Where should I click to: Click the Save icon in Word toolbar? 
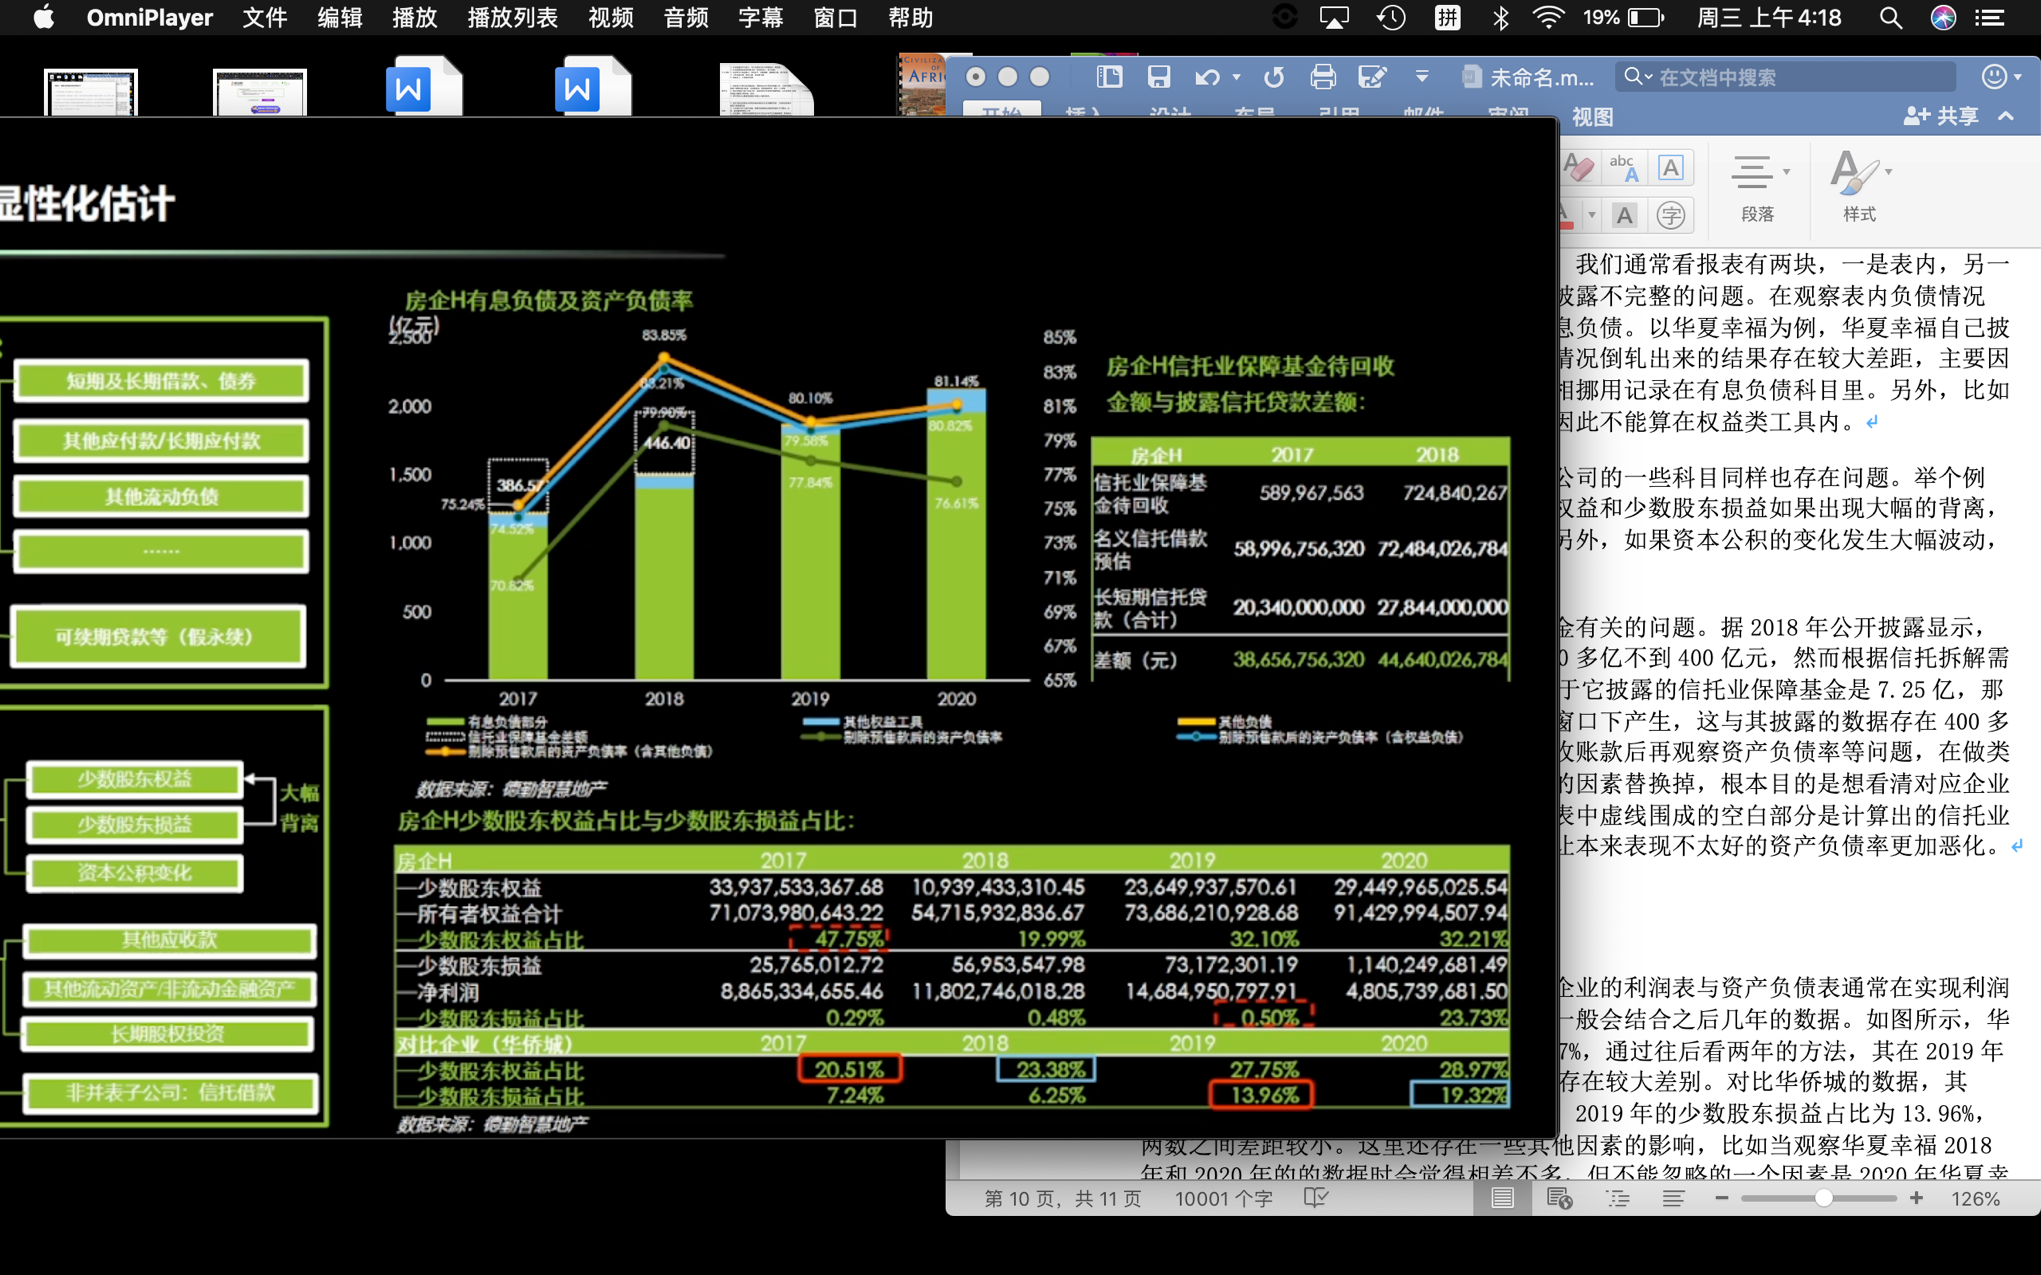tap(1159, 77)
